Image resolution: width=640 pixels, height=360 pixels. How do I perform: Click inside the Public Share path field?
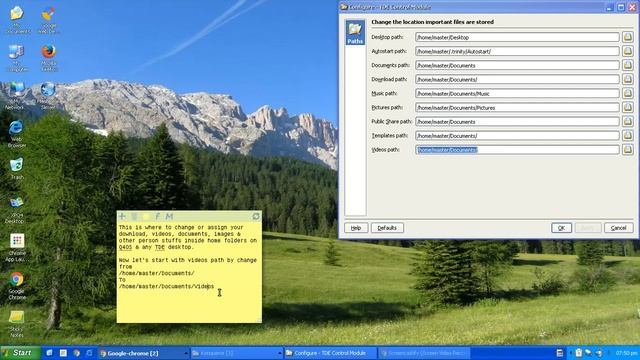(x=518, y=122)
